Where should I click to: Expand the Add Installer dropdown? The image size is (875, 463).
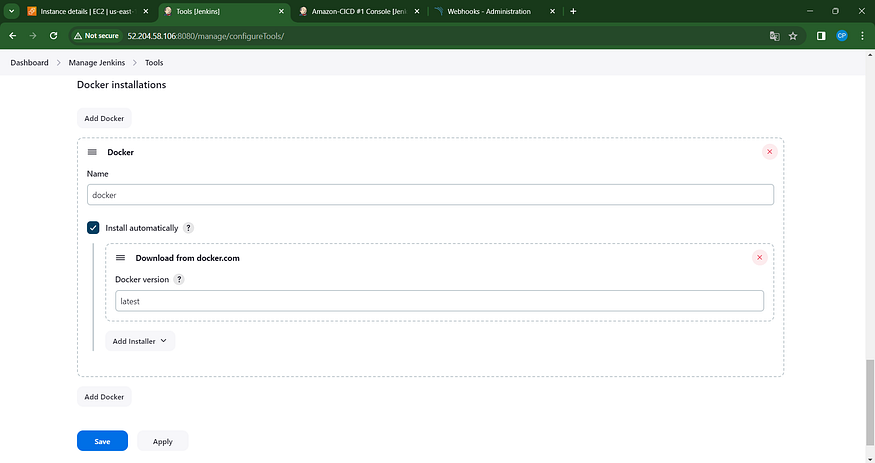click(x=140, y=341)
